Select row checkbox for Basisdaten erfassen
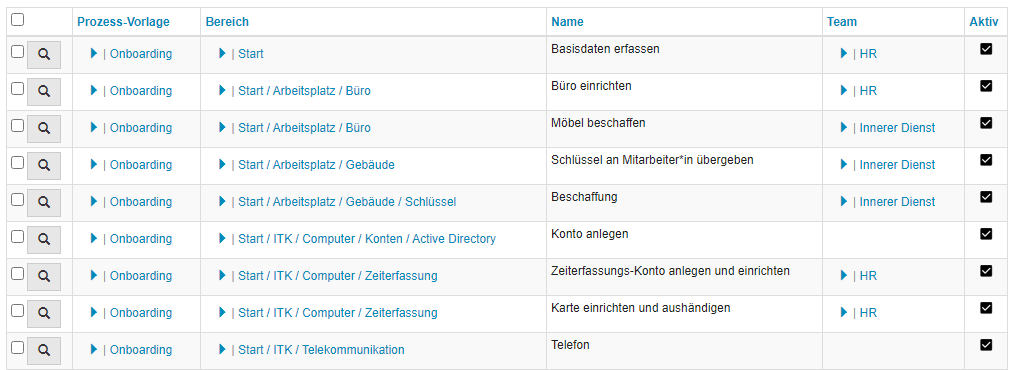 pyautogui.click(x=18, y=51)
